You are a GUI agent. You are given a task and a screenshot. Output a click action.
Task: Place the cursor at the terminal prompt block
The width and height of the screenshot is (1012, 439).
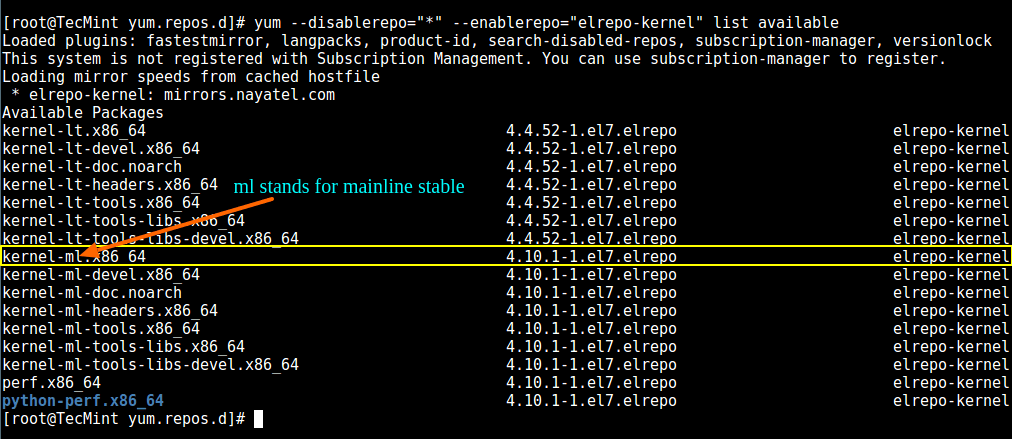coord(258,419)
